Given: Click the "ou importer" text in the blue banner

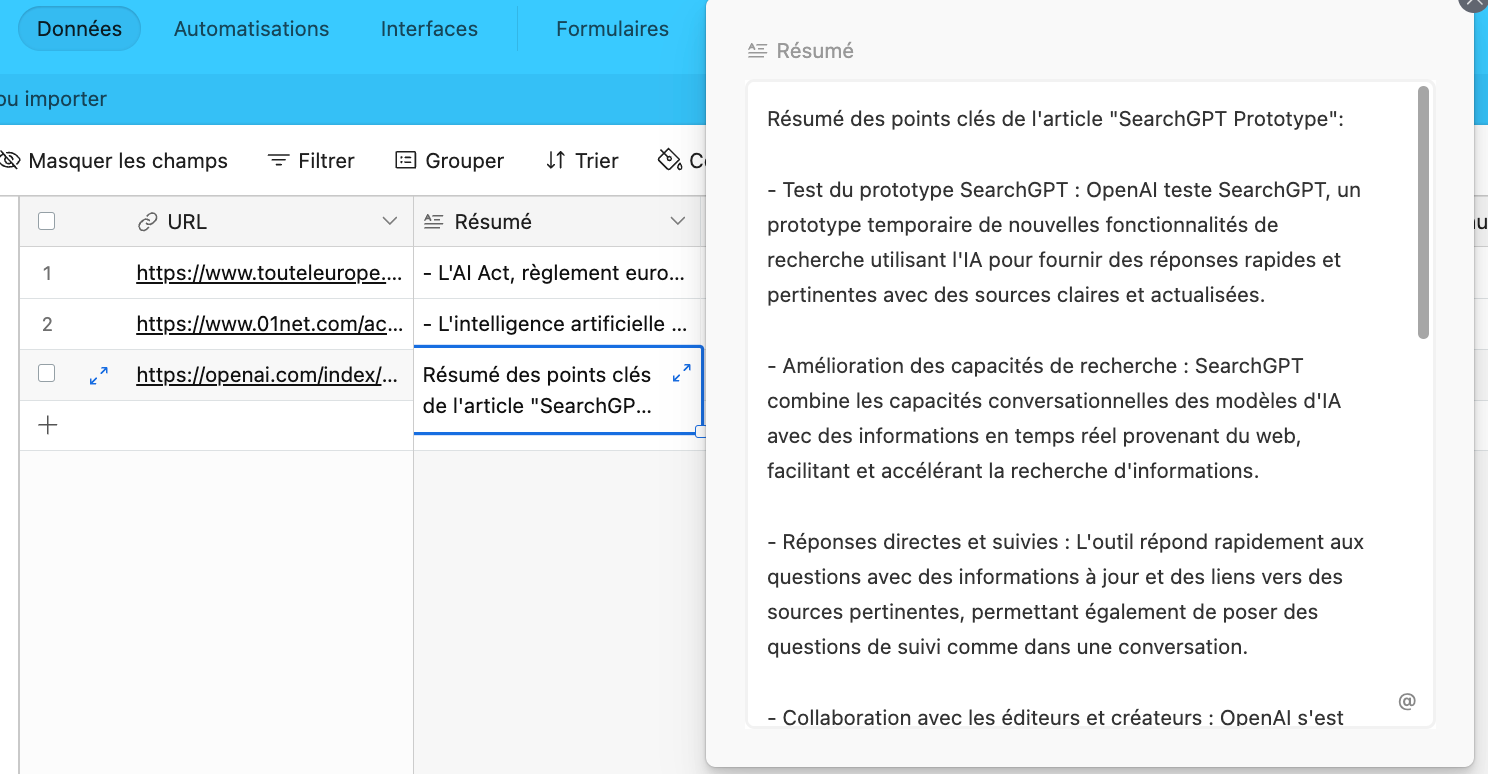Looking at the screenshot, I should pos(53,99).
